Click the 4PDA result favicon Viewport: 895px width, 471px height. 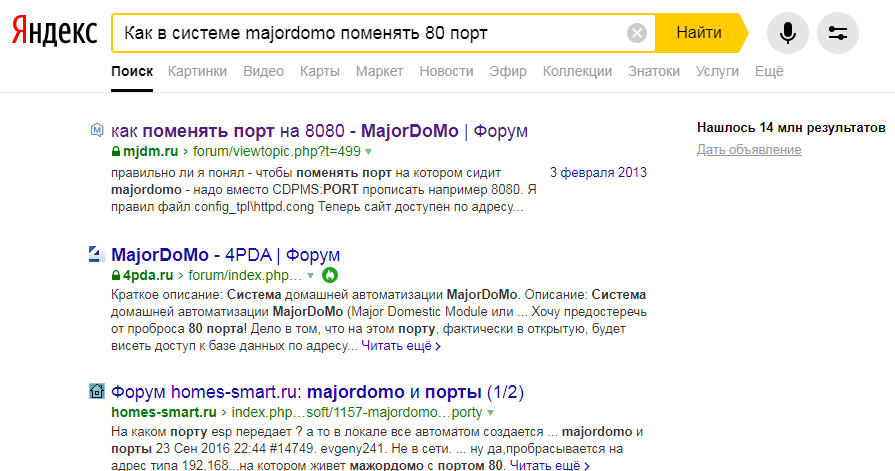(x=97, y=253)
